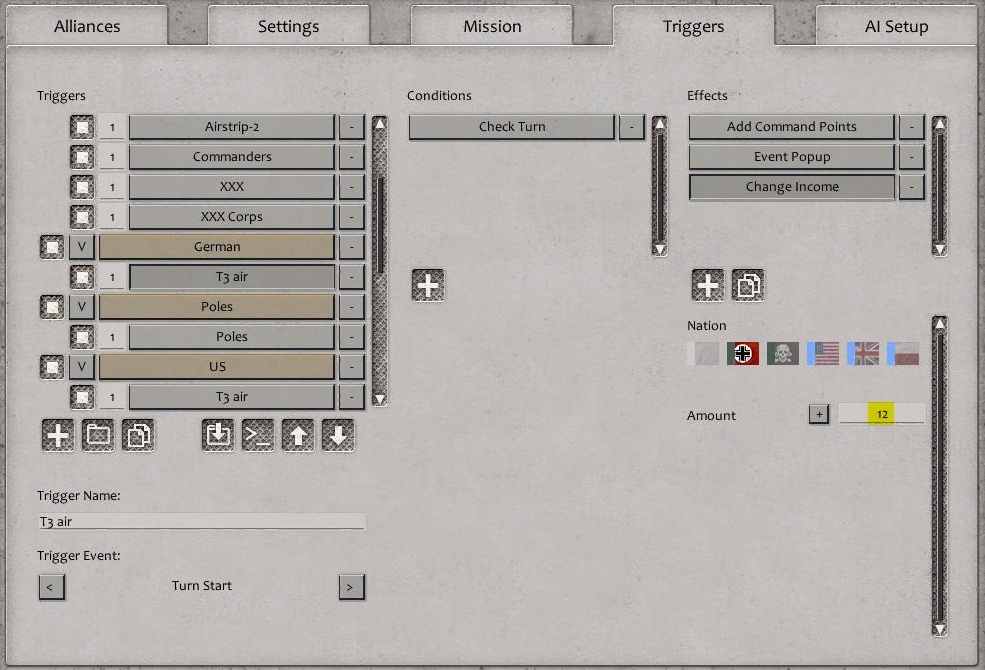Screen dimensions: 985x670
Task: Select the XXX Corps trigger
Action: pos(232,217)
